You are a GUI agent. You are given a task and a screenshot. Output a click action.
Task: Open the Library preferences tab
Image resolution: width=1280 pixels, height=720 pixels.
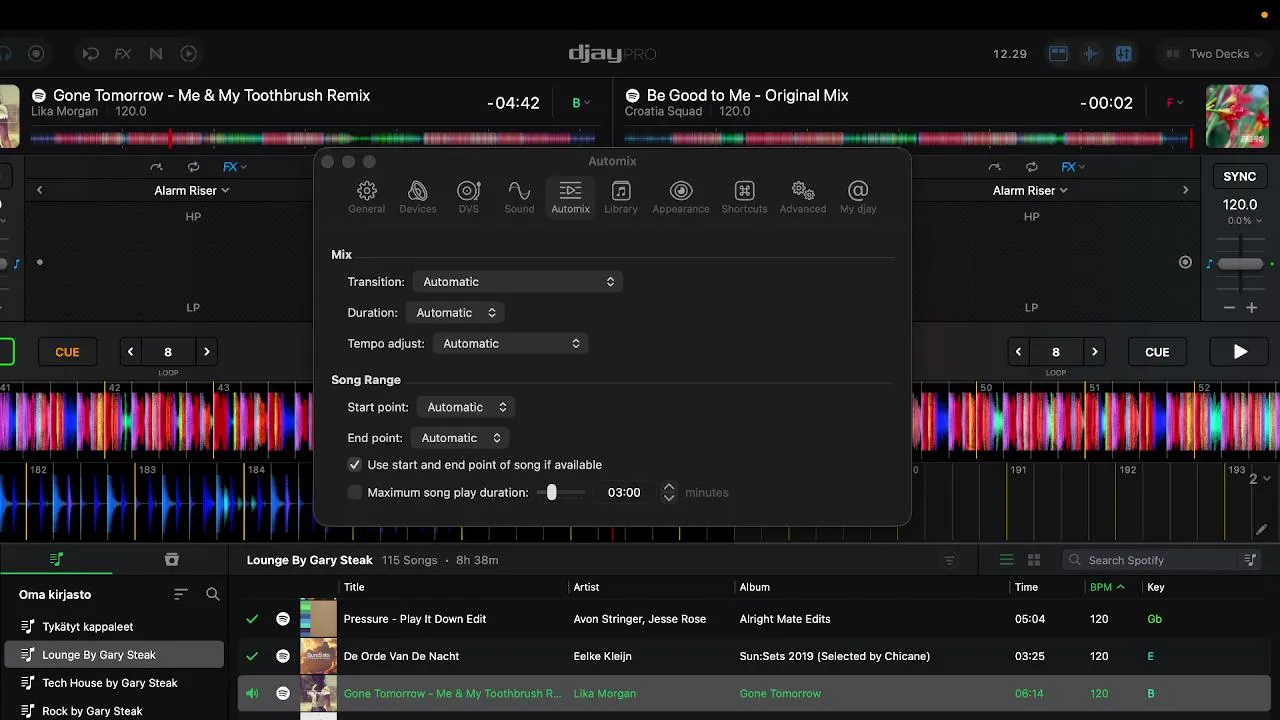pyautogui.click(x=621, y=197)
